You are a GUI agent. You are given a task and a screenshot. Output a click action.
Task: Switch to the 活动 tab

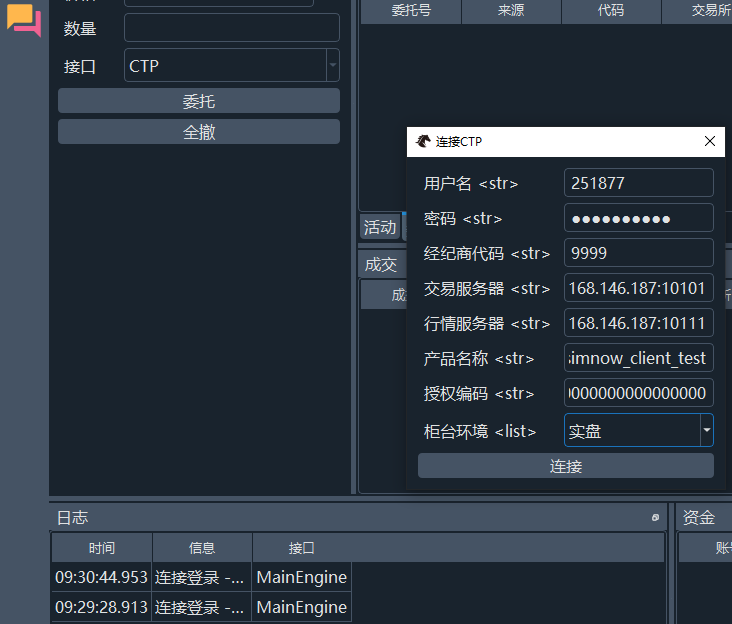(x=380, y=227)
